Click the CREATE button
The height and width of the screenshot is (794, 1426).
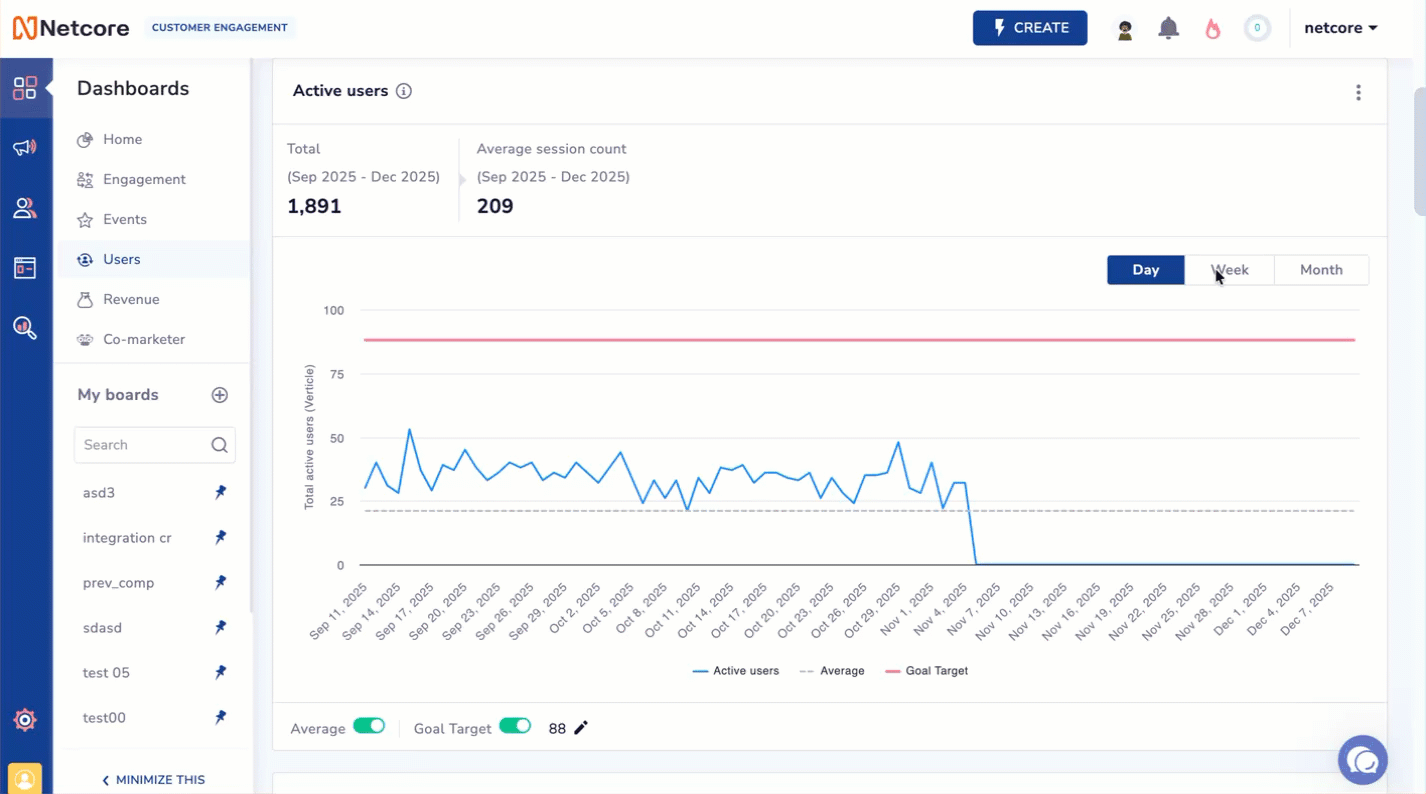[x=1030, y=28]
